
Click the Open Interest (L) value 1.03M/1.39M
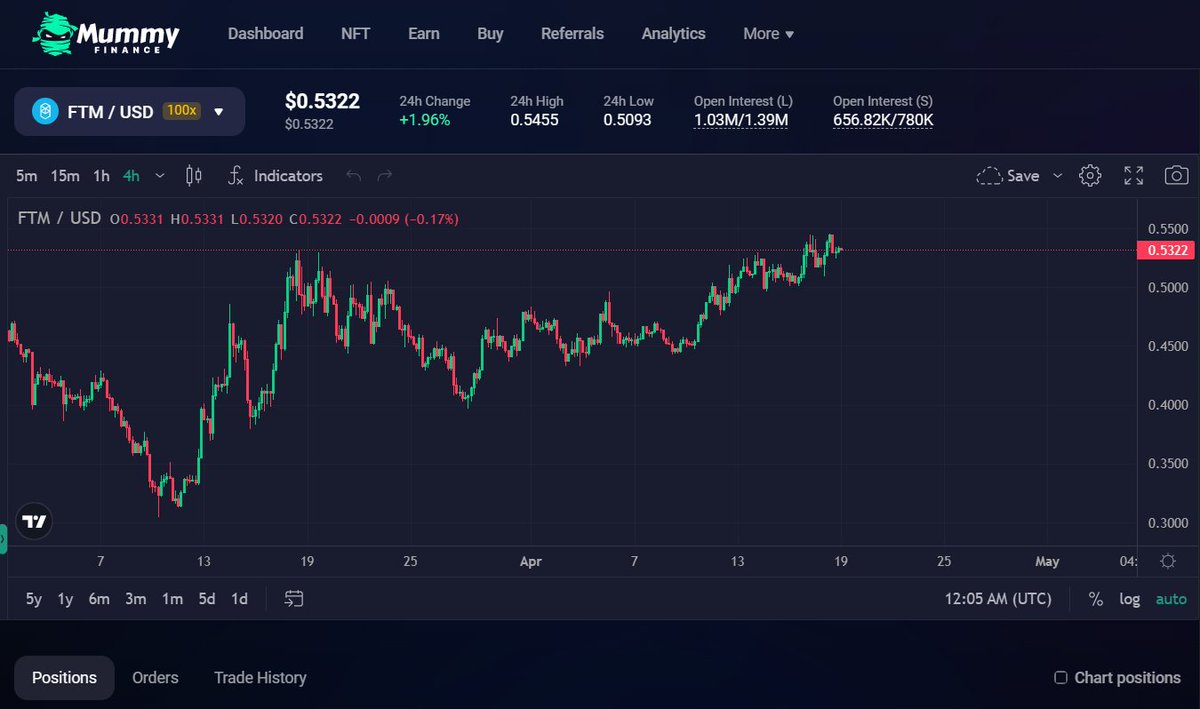click(x=741, y=120)
